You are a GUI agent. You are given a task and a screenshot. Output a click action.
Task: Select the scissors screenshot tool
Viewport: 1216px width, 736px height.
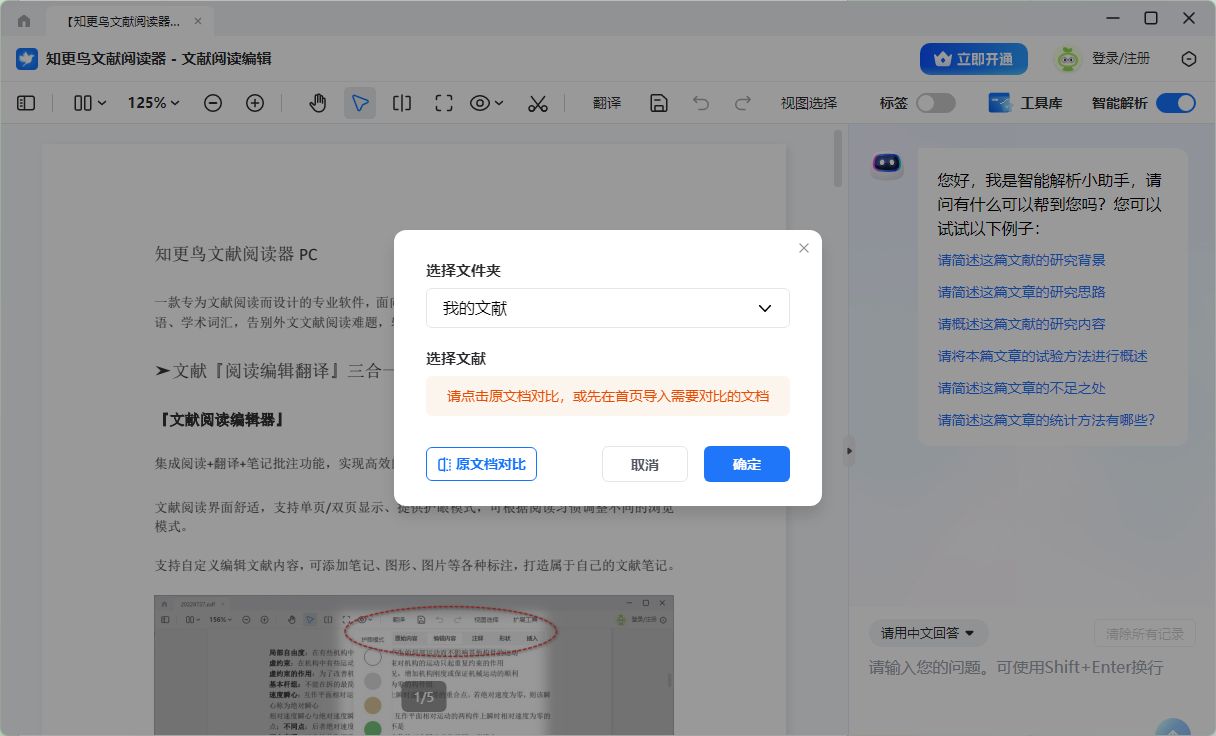click(x=538, y=103)
